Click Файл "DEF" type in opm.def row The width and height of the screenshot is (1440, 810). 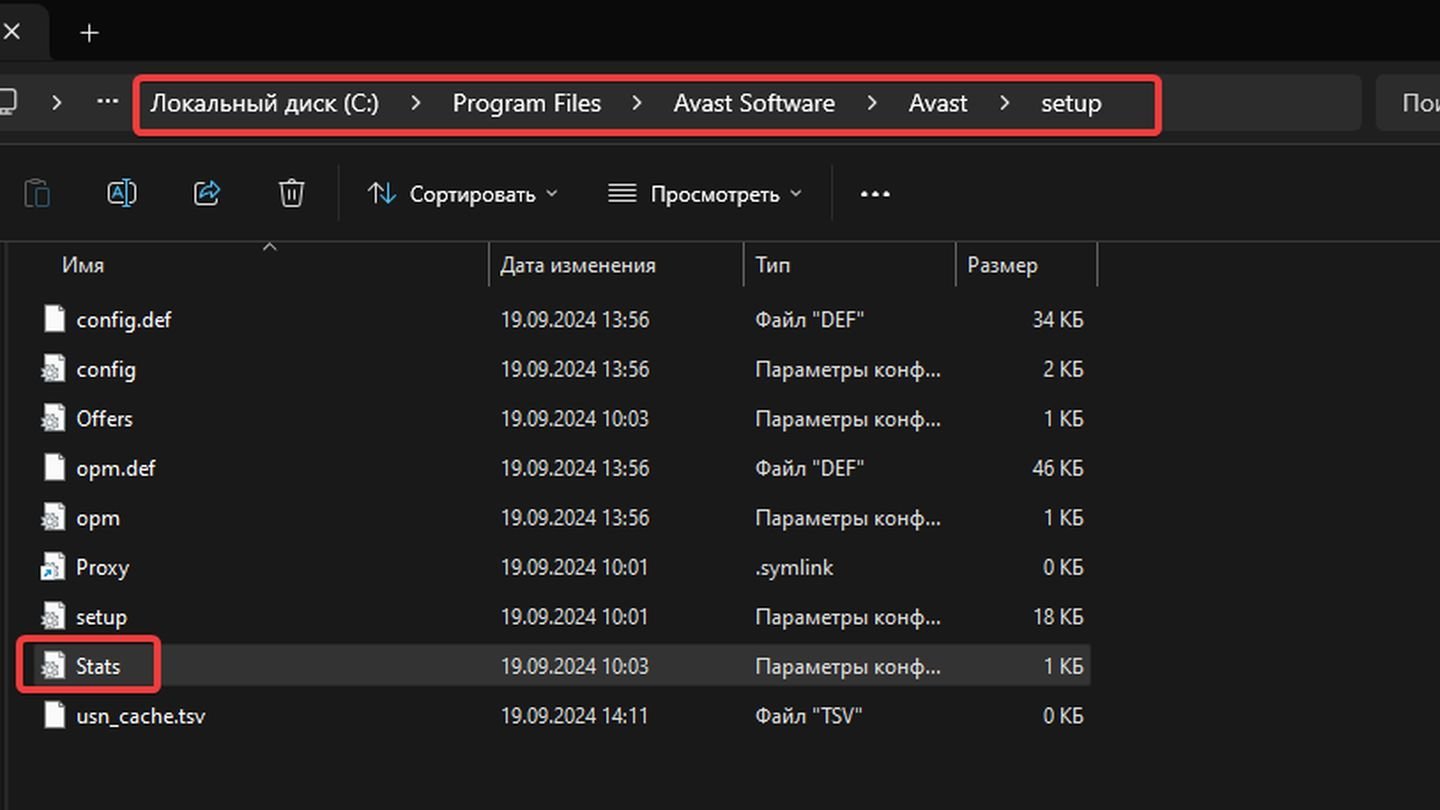(809, 468)
